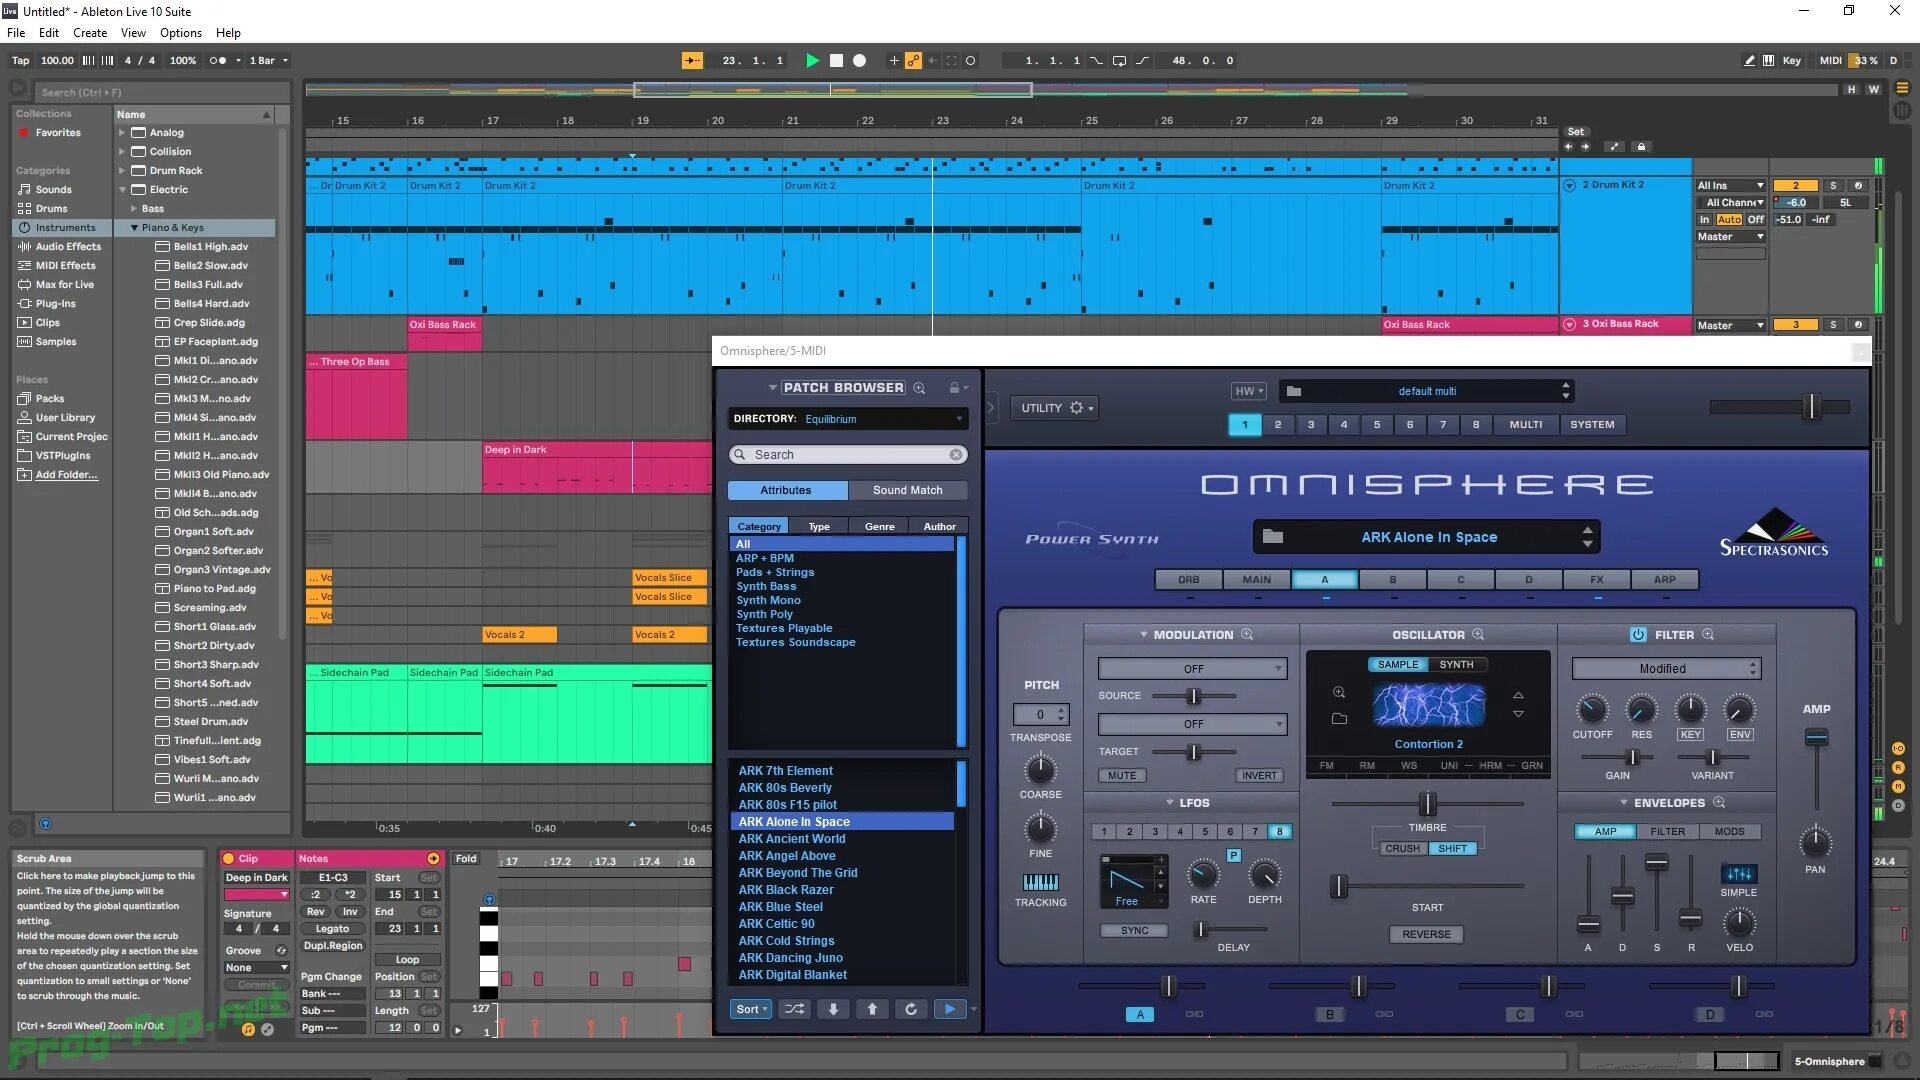Solo the 2 Drum Kit 2 track
The width and height of the screenshot is (1920, 1080).
point(1833,186)
